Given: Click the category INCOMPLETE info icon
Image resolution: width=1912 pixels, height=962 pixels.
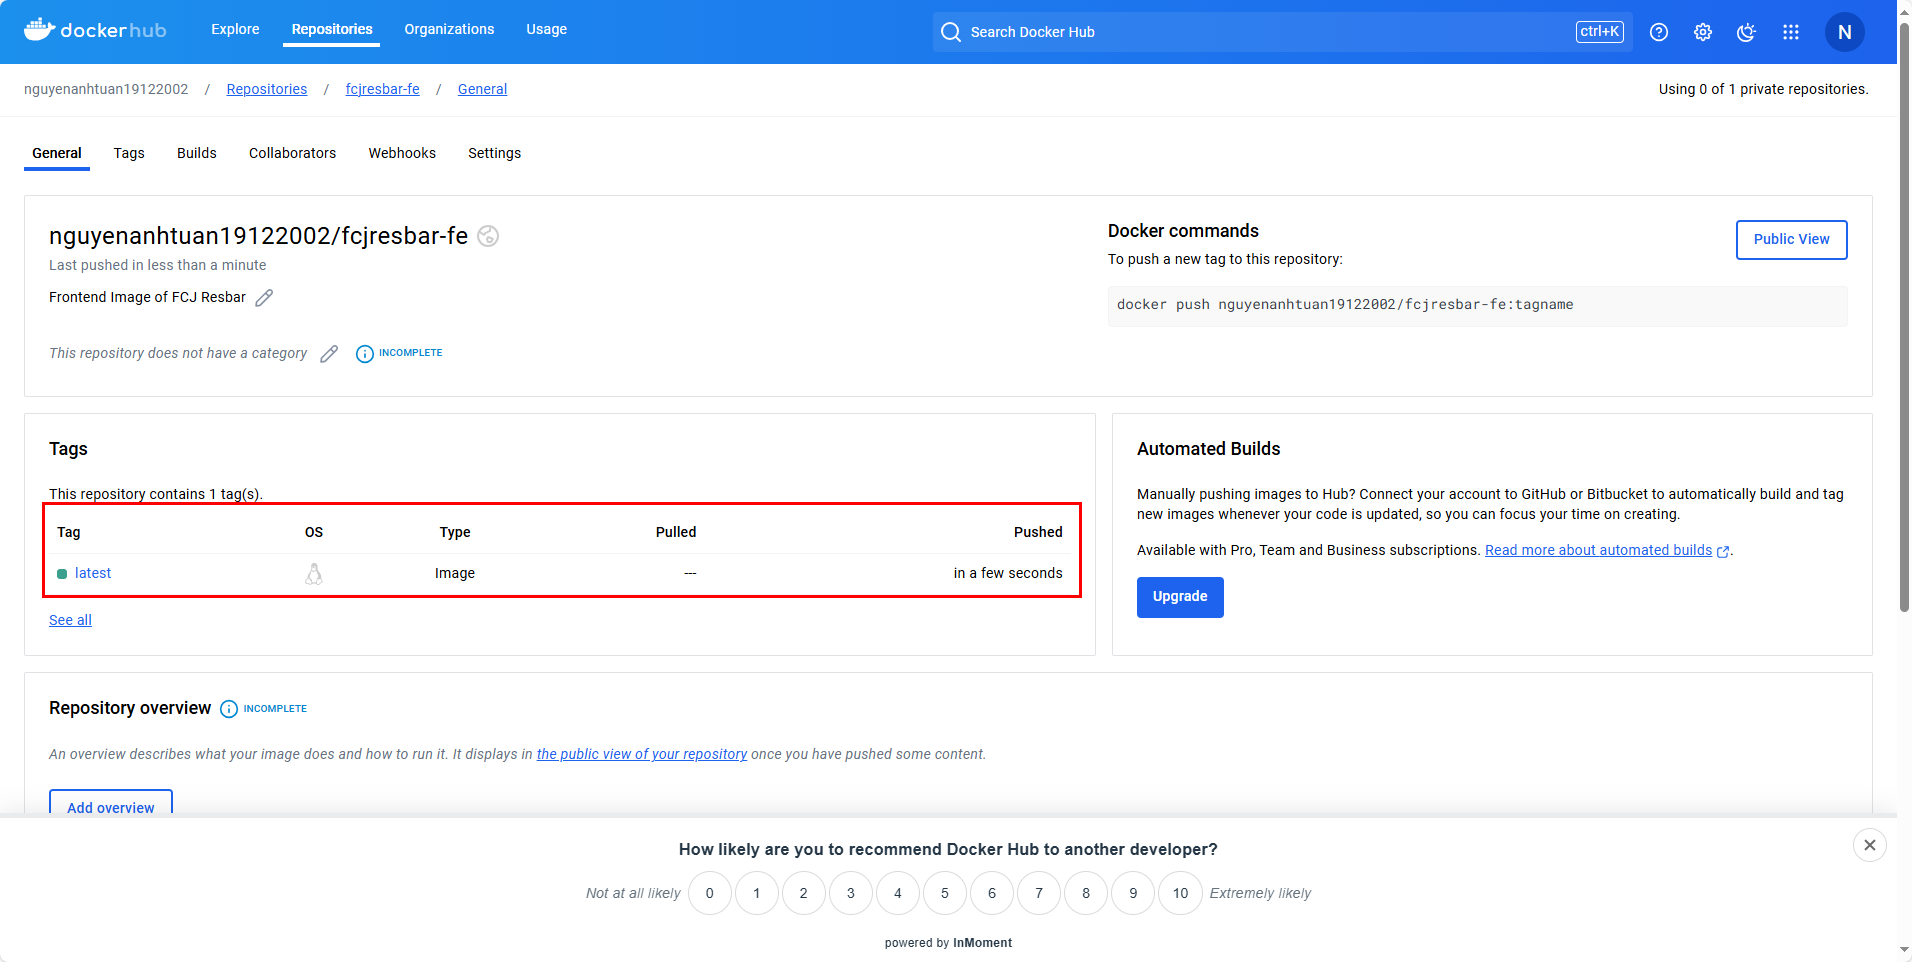Looking at the screenshot, I should pos(365,354).
